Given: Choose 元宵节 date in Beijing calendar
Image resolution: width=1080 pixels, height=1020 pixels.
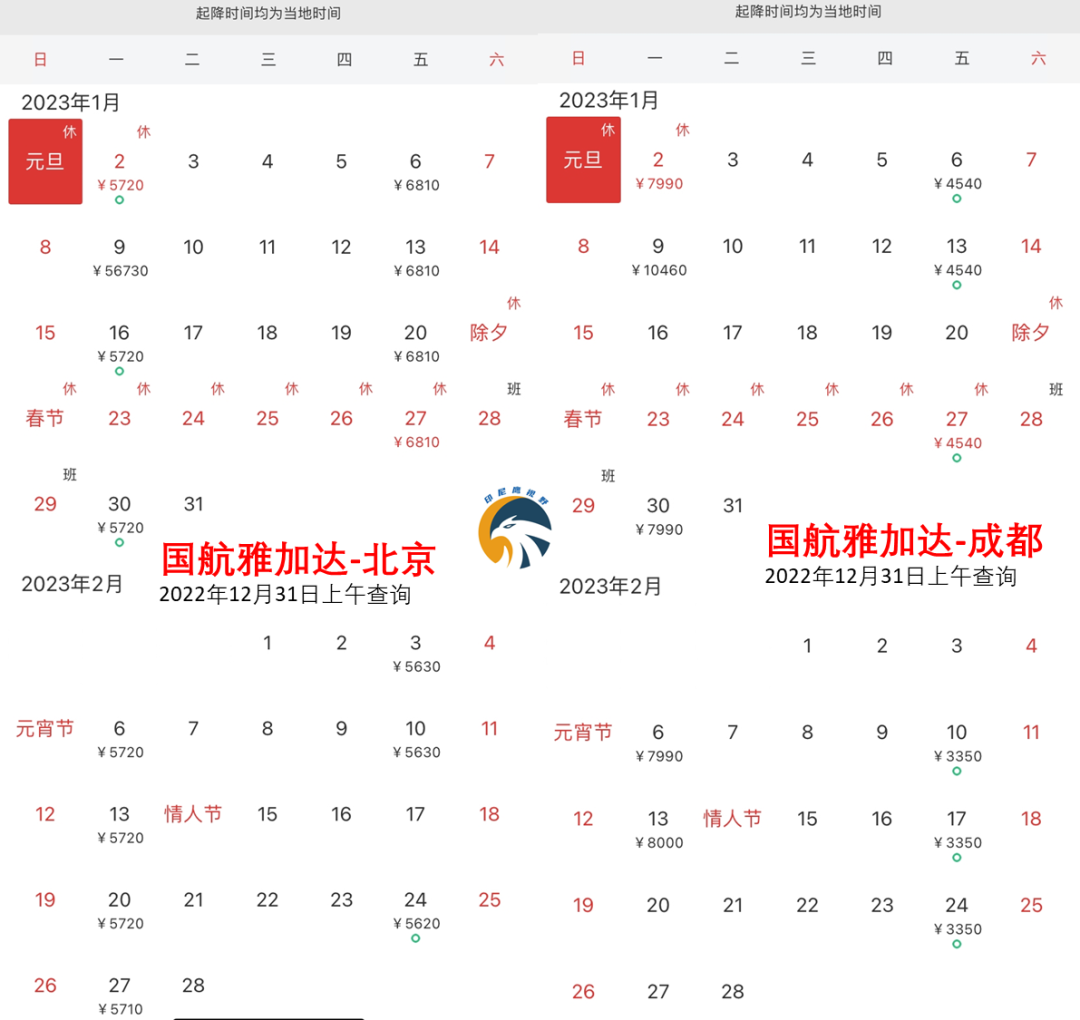Looking at the screenshot, I should (45, 729).
